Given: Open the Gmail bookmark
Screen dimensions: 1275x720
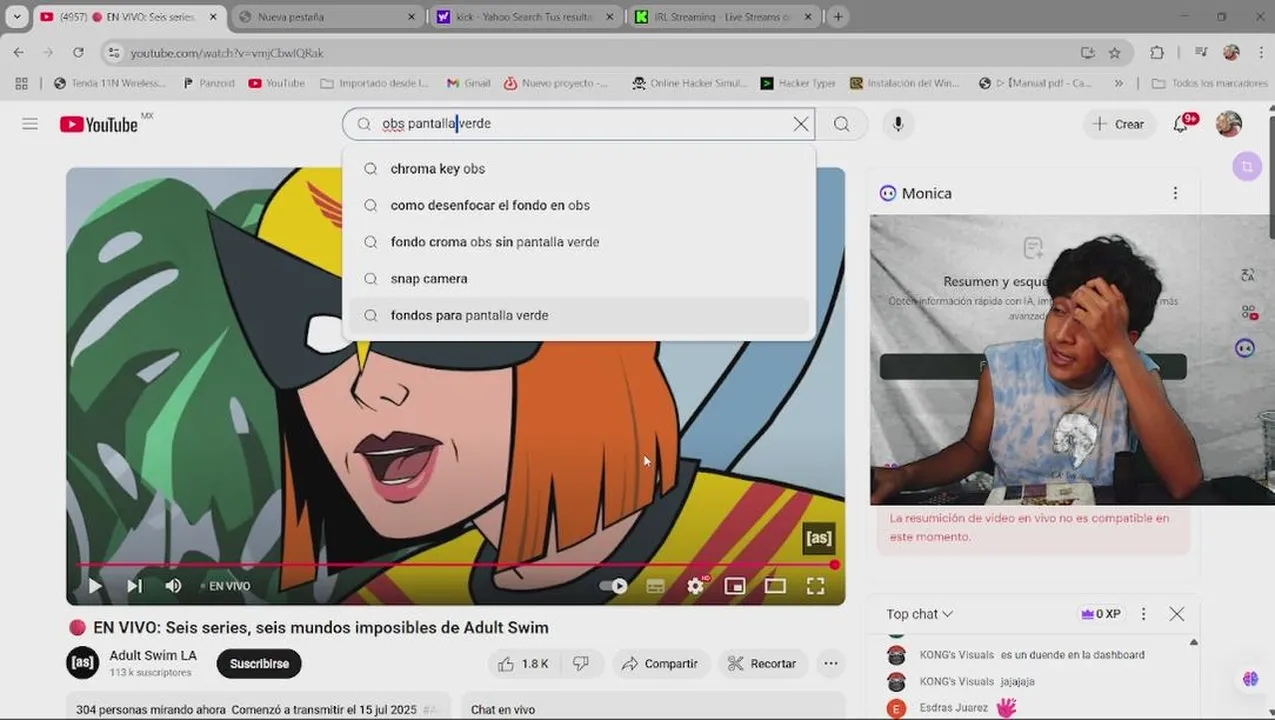Looking at the screenshot, I should (469, 83).
